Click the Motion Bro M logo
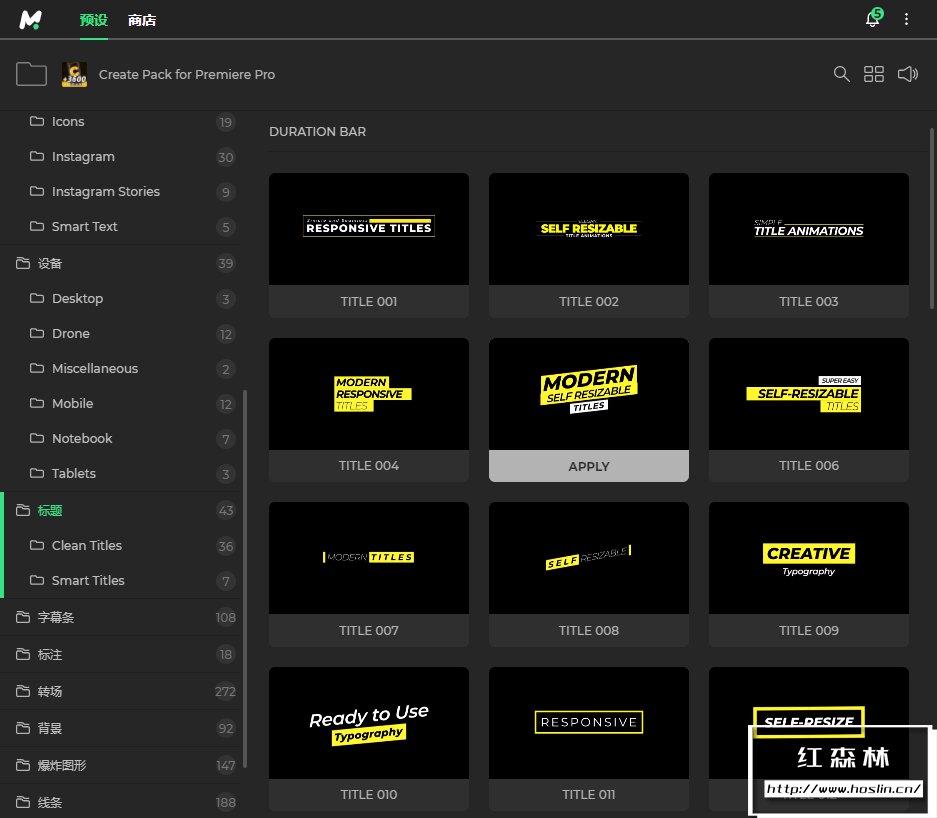The width and height of the screenshot is (937, 818). tap(30, 20)
